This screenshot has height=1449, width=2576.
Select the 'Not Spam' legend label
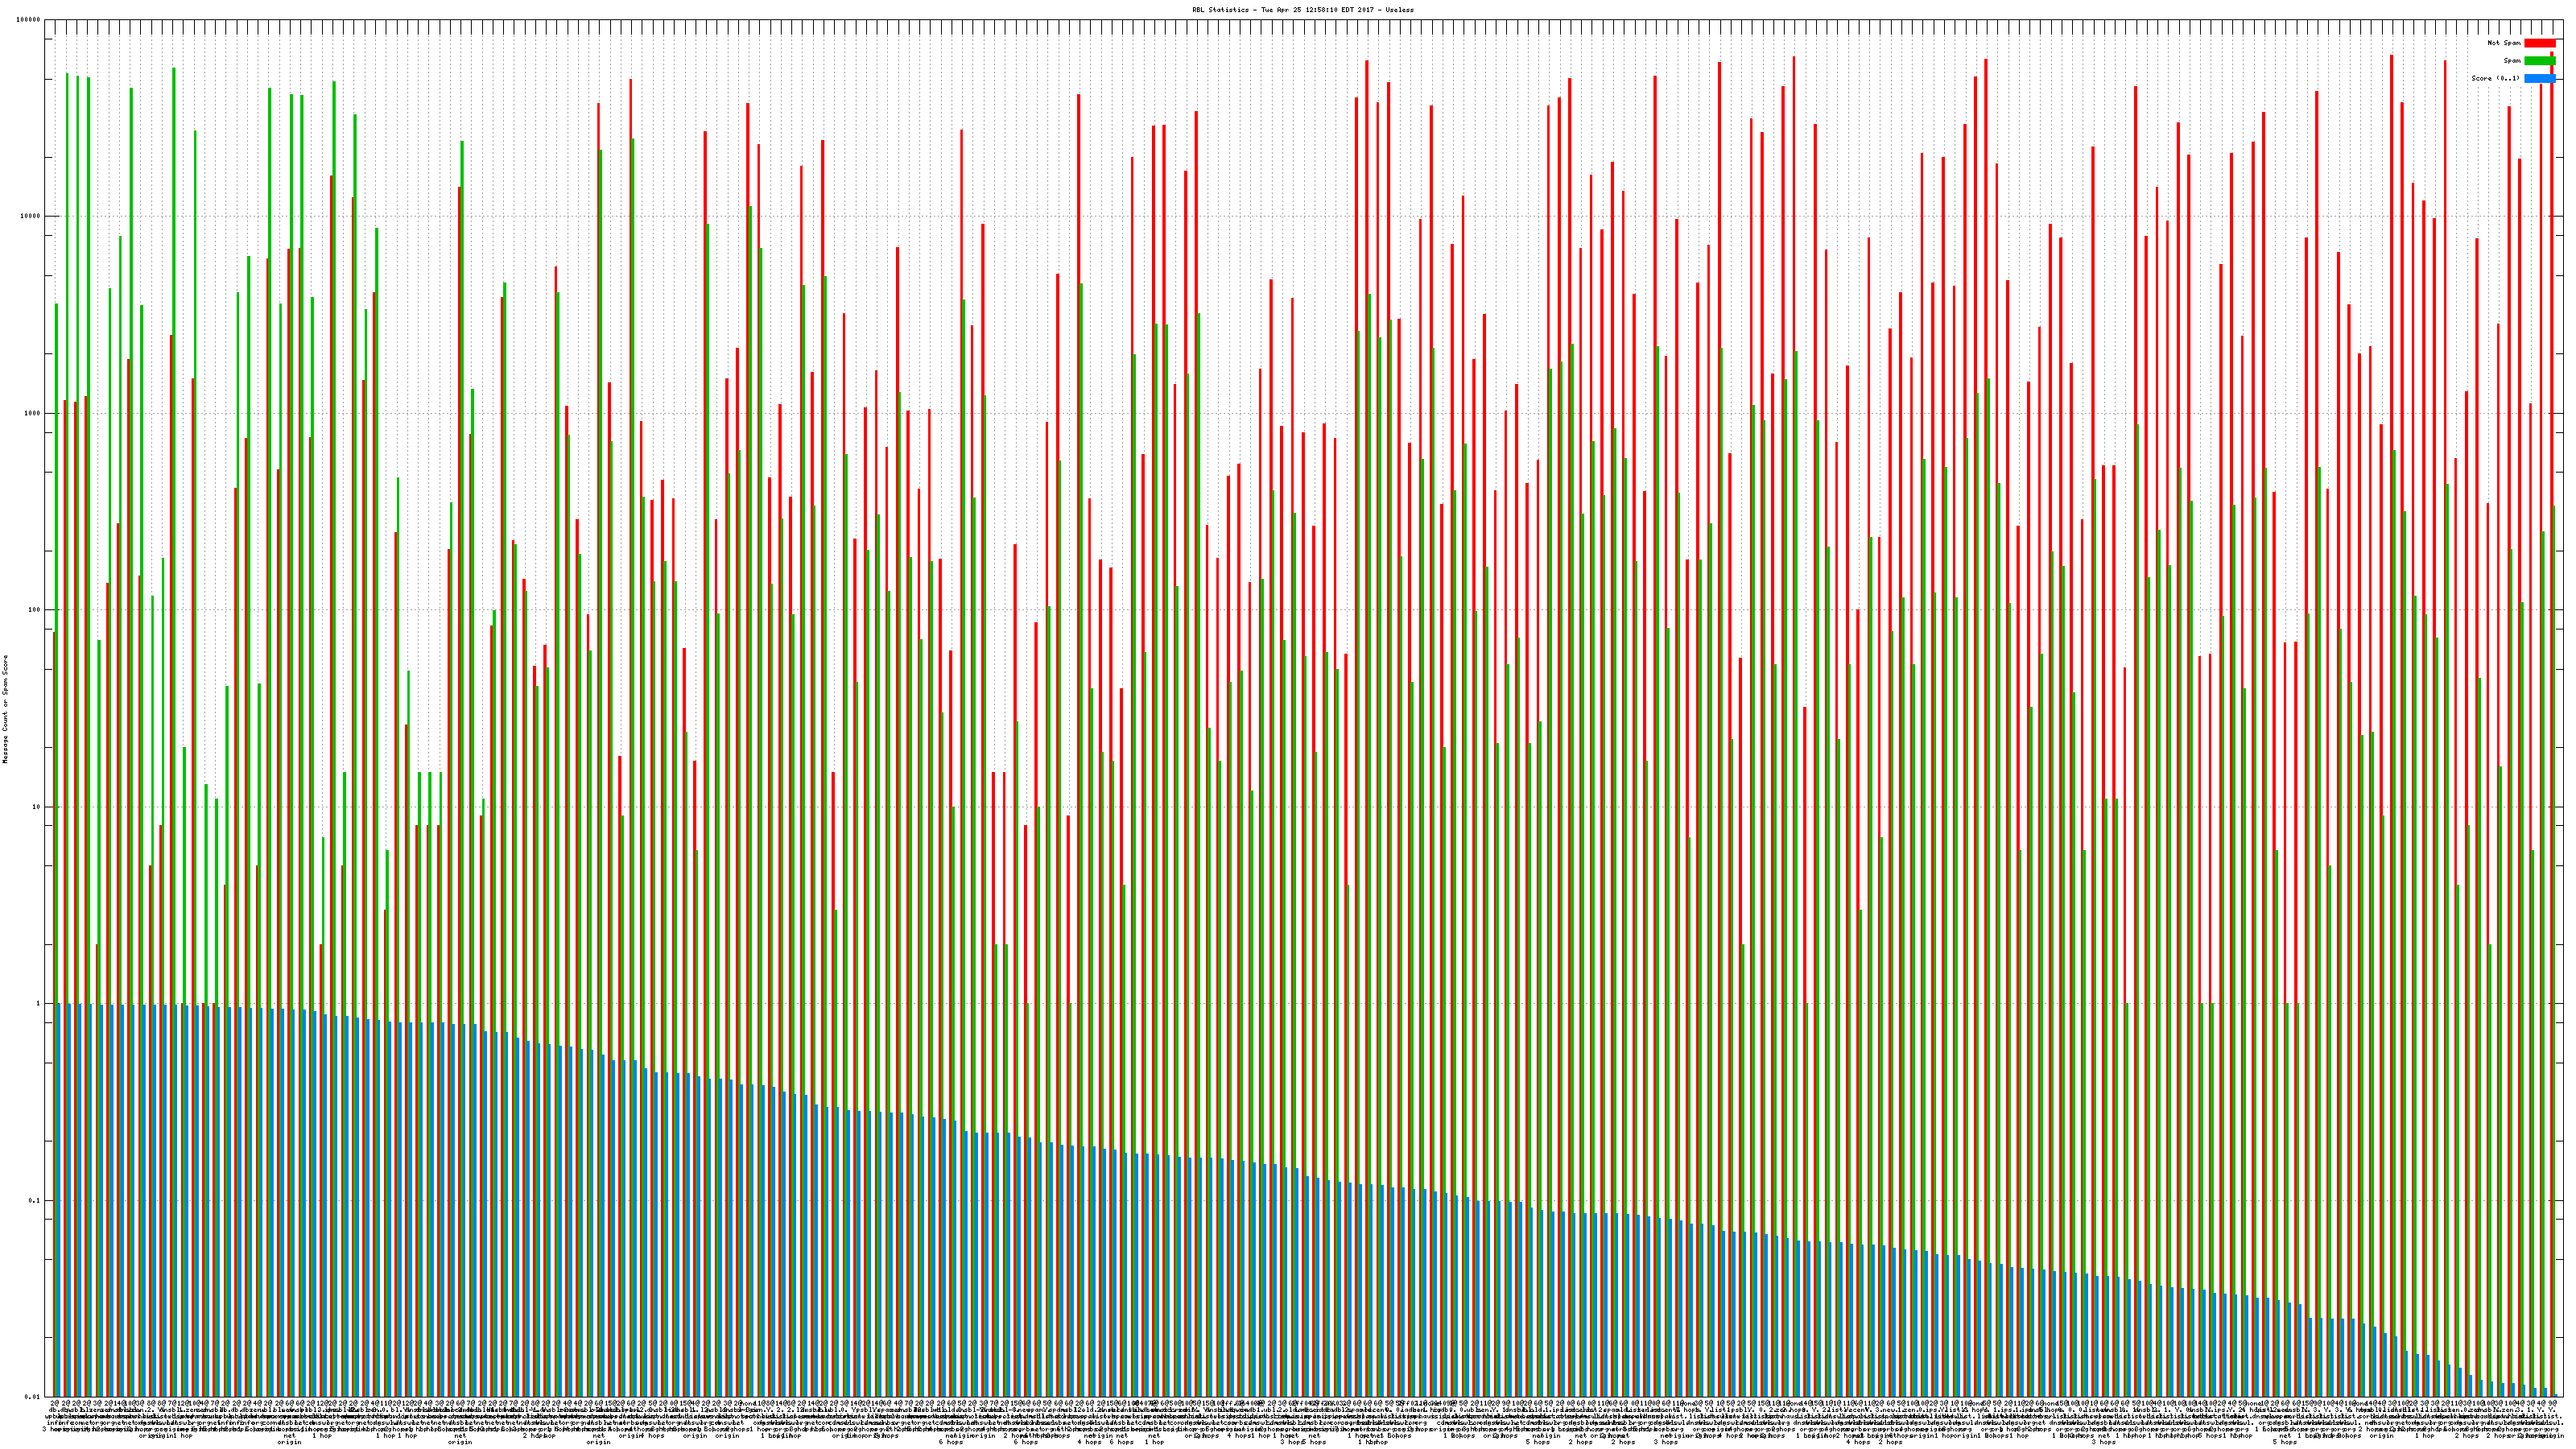pyautogui.click(x=2504, y=43)
